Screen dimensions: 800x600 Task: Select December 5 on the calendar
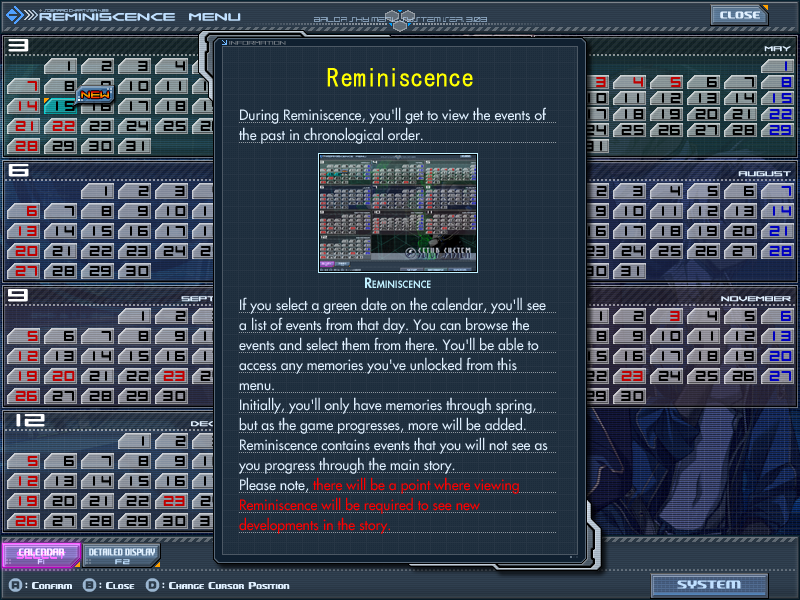coord(23,461)
